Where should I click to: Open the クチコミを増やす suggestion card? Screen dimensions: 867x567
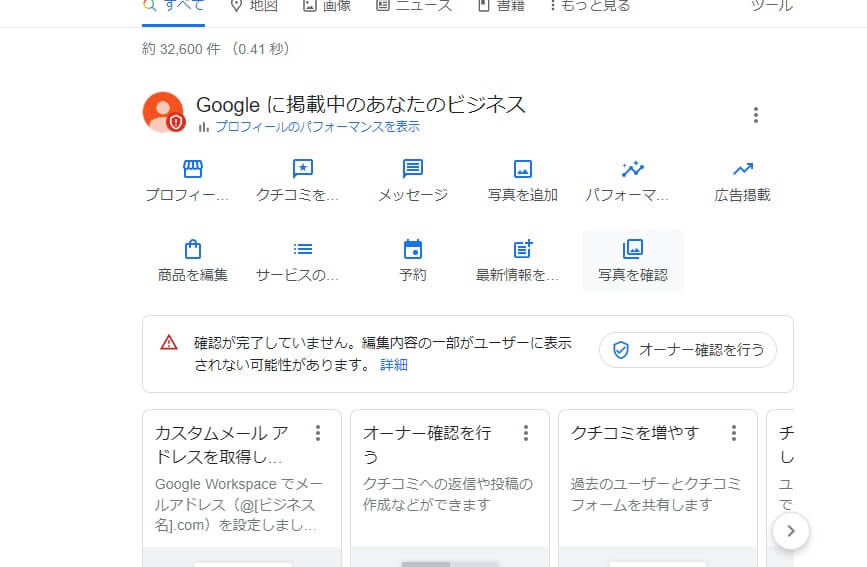coord(657,488)
